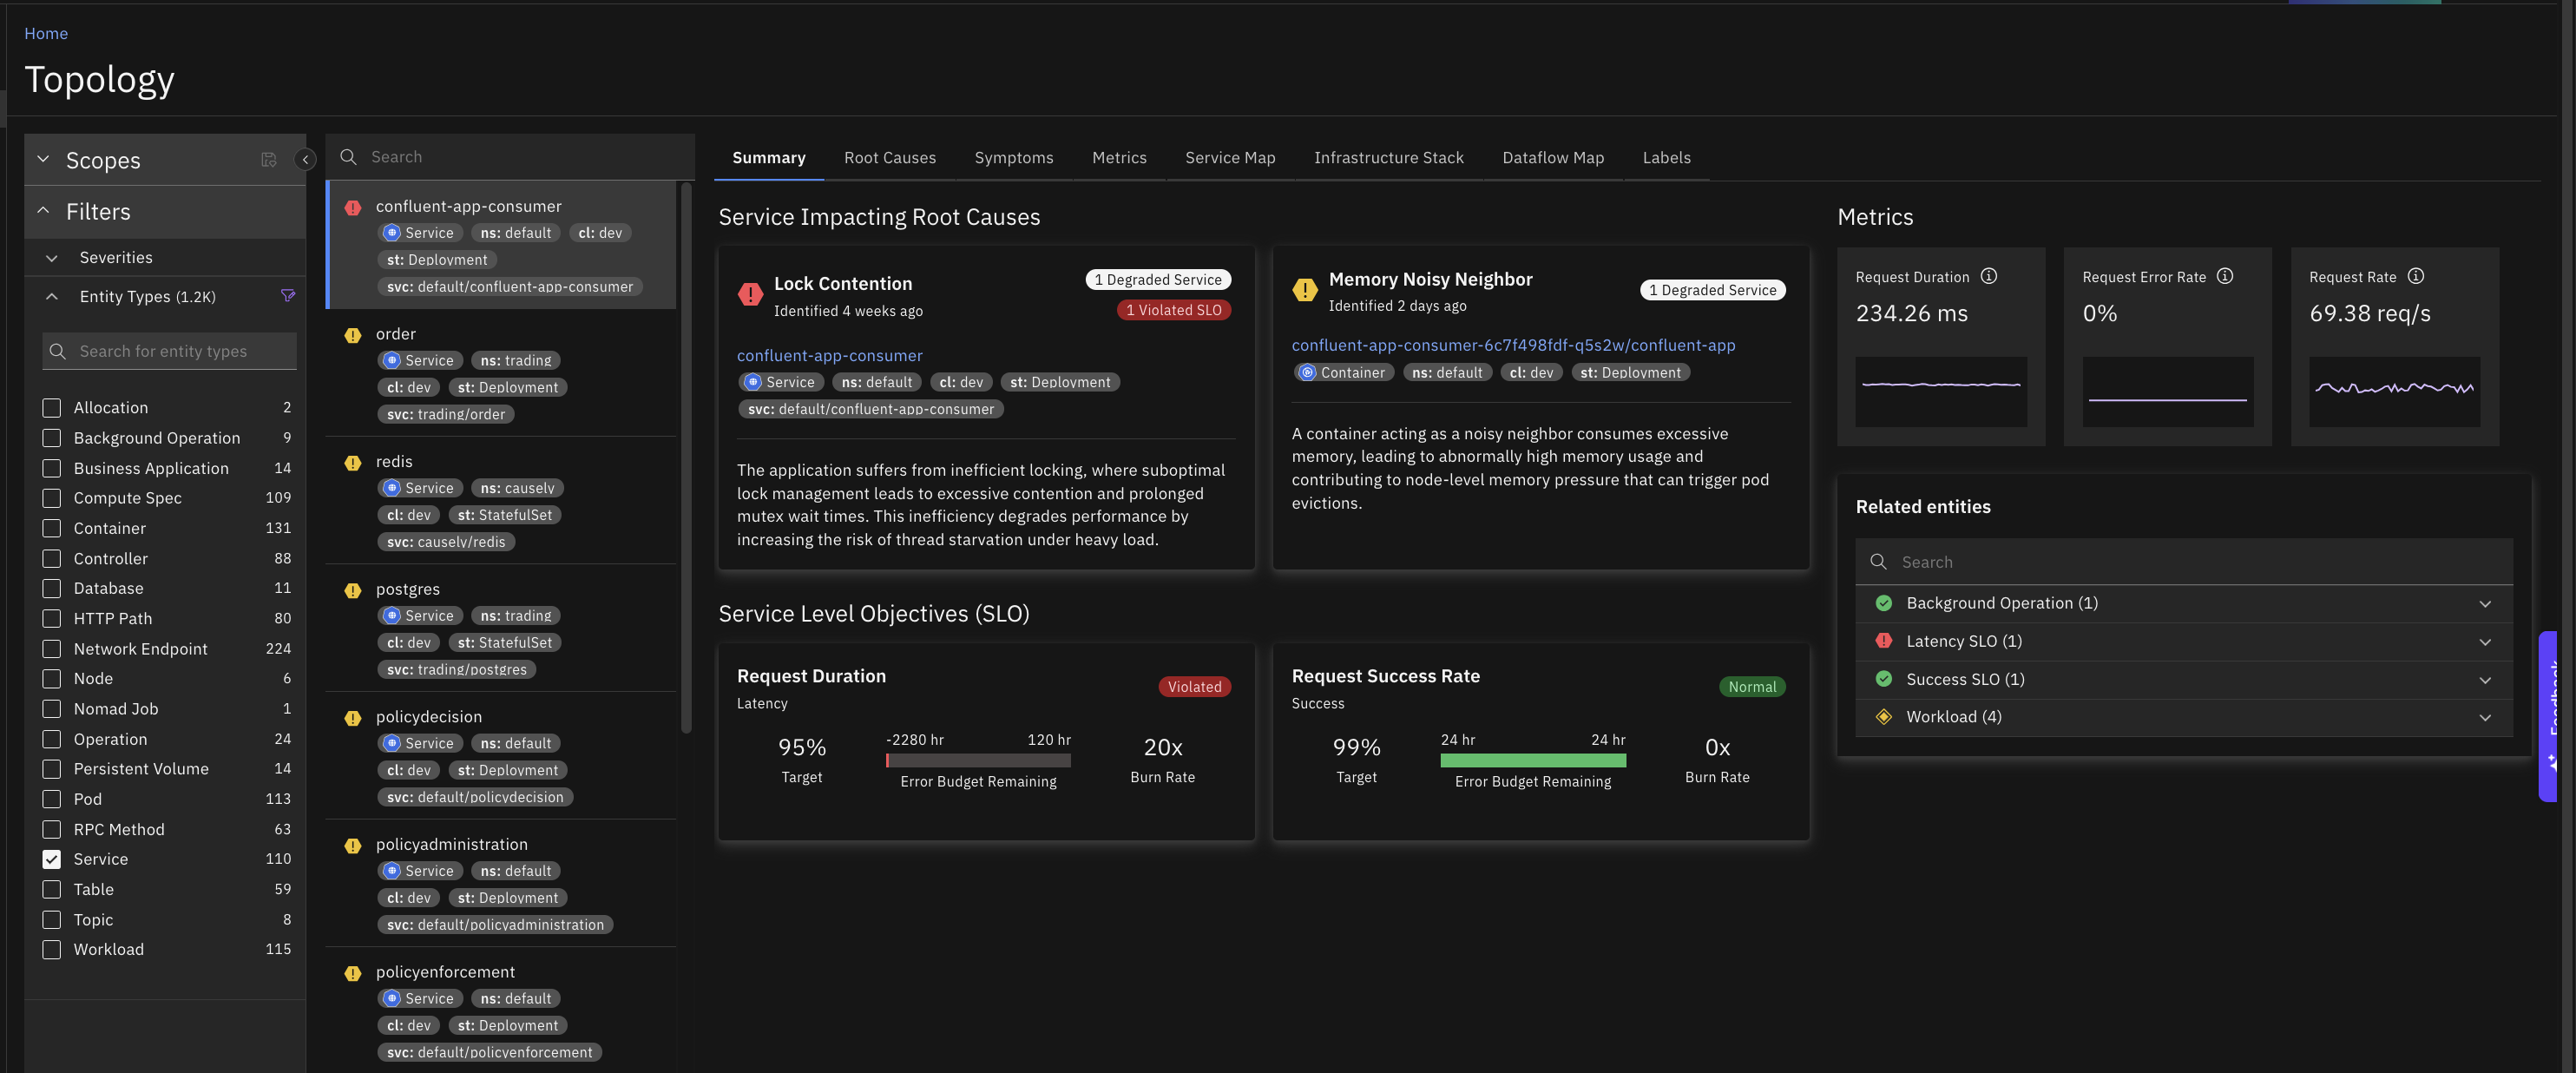The height and width of the screenshot is (1073, 2576).
Task: Expand Latency SLO related entities row
Action: (2485, 642)
